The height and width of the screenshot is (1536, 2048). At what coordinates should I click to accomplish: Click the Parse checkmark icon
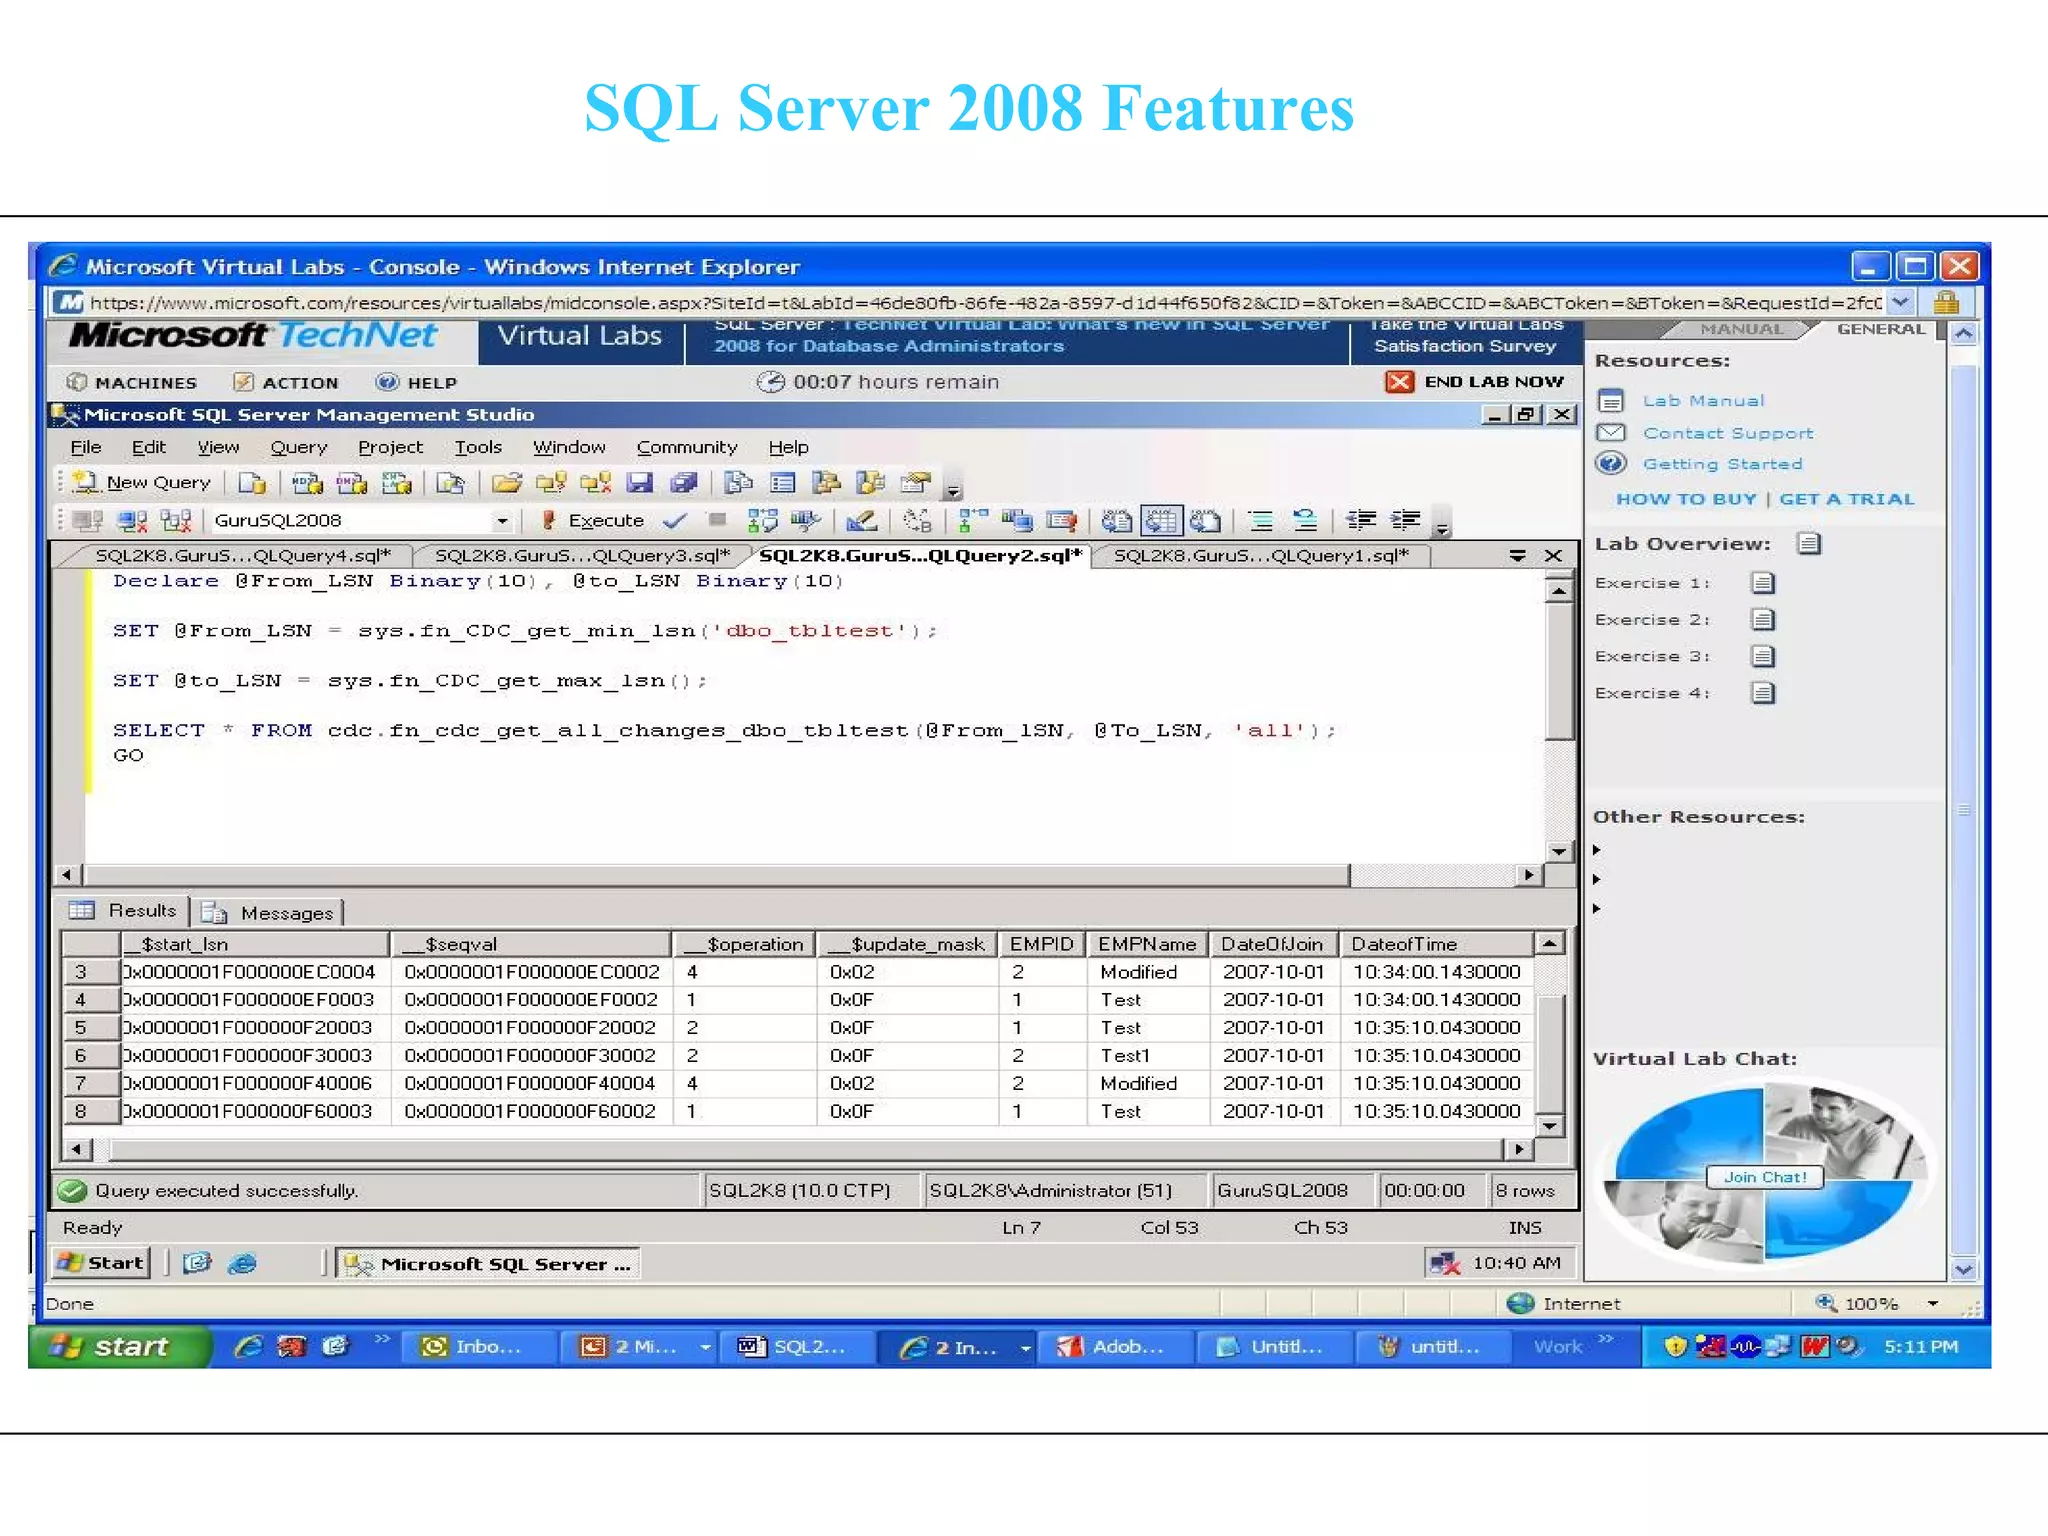(675, 520)
